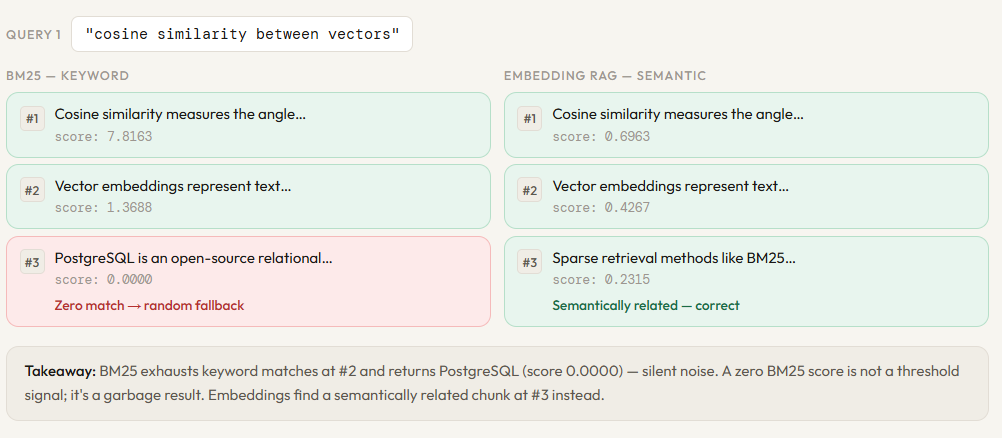
Task: Open "PostgreSQL is an open-source relational" result
Action: [x=193, y=258]
